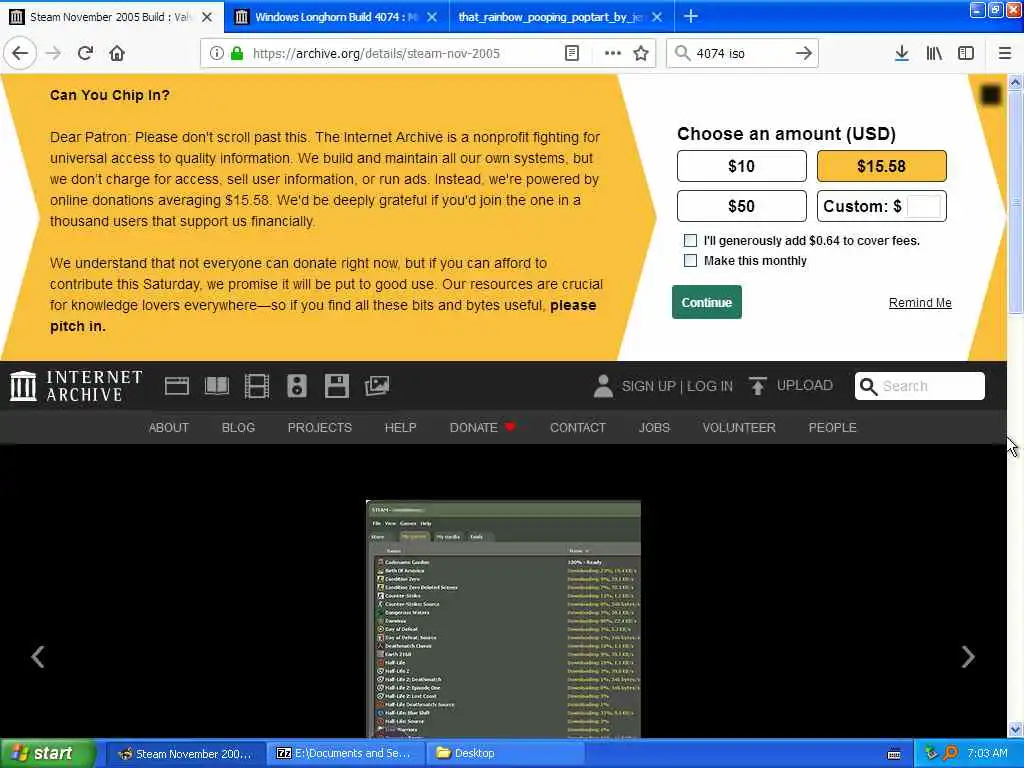Image resolution: width=1024 pixels, height=768 pixels.
Task: Switch to Steam November 2005 Build tab
Action: (111, 17)
